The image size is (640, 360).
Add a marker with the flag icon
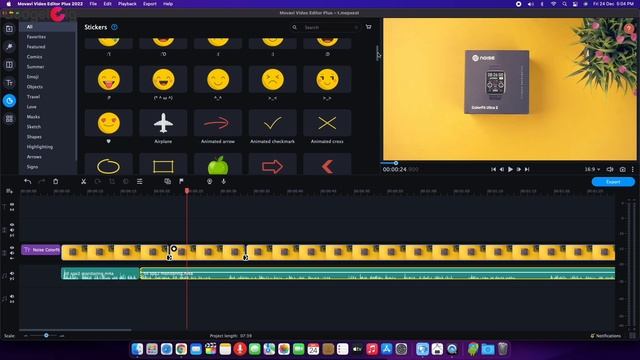pyautogui.click(x=181, y=181)
